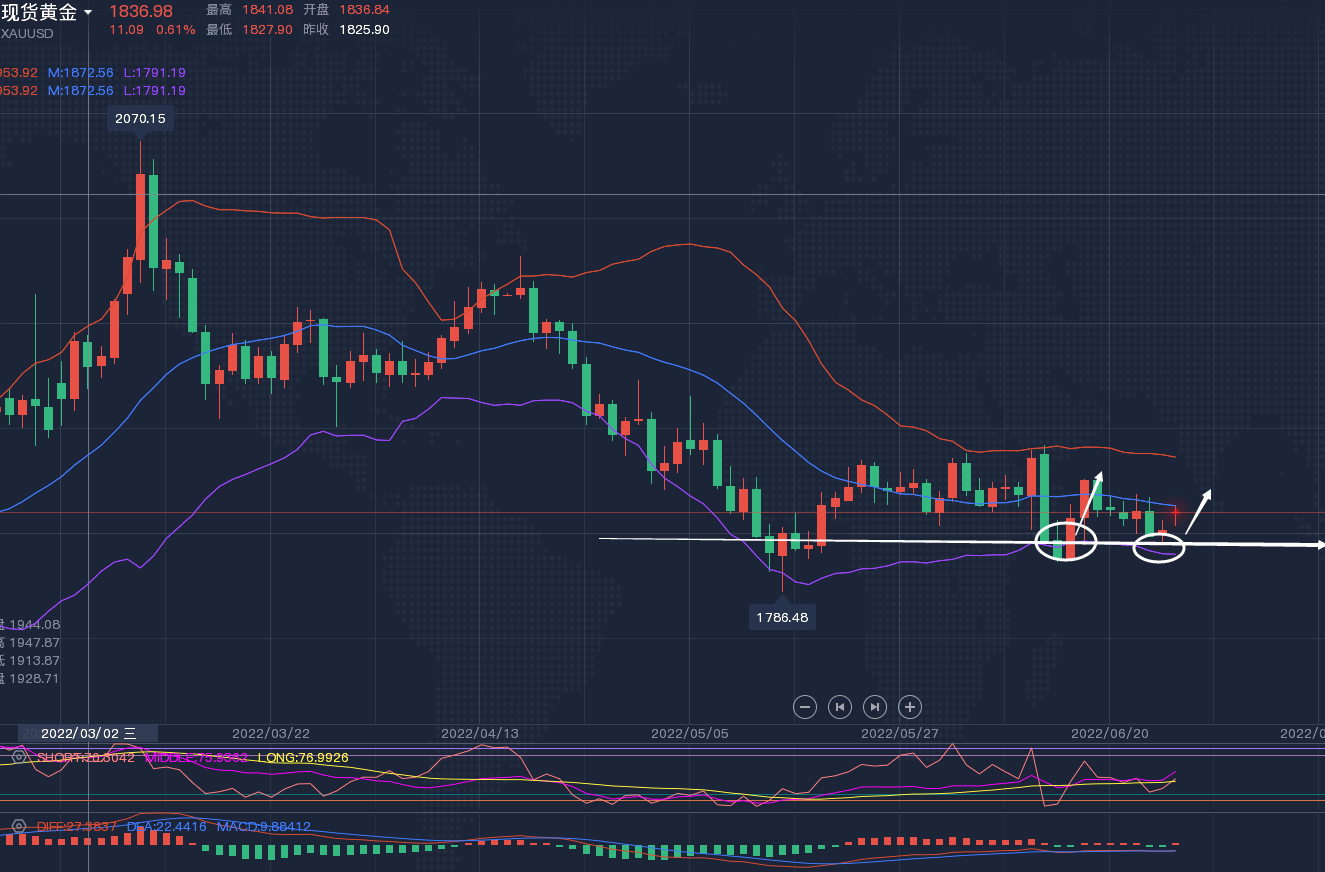The width and height of the screenshot is (1325, 872).
Task: Click the zoom out minus icon
Action: [805, 707]
